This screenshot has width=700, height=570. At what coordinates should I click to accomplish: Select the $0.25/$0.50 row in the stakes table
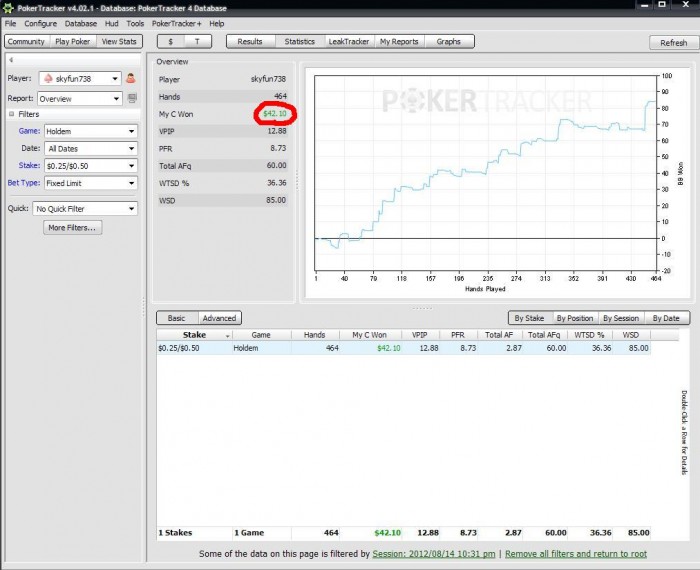404,348
